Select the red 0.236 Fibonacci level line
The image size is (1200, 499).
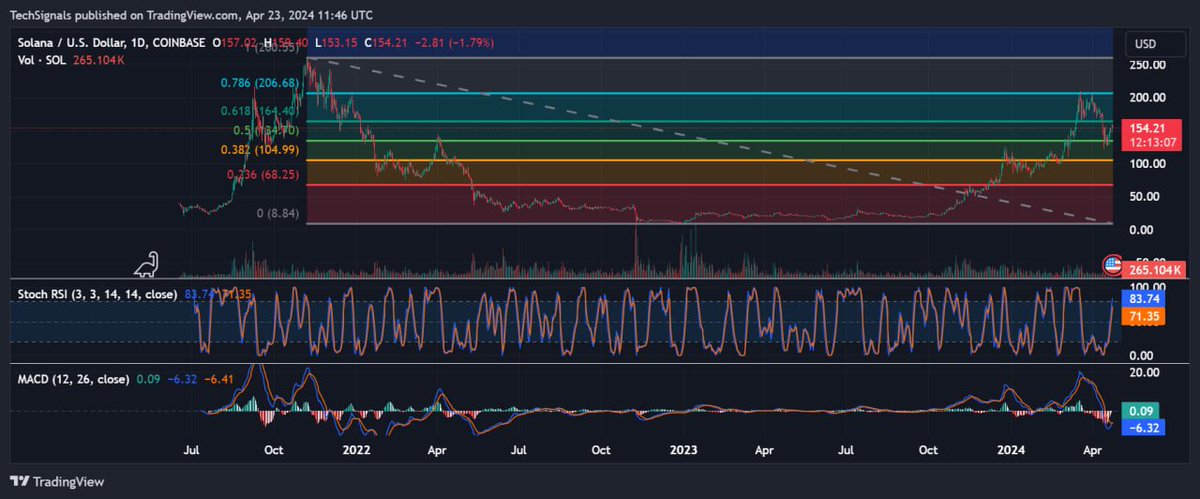[710, 185]
